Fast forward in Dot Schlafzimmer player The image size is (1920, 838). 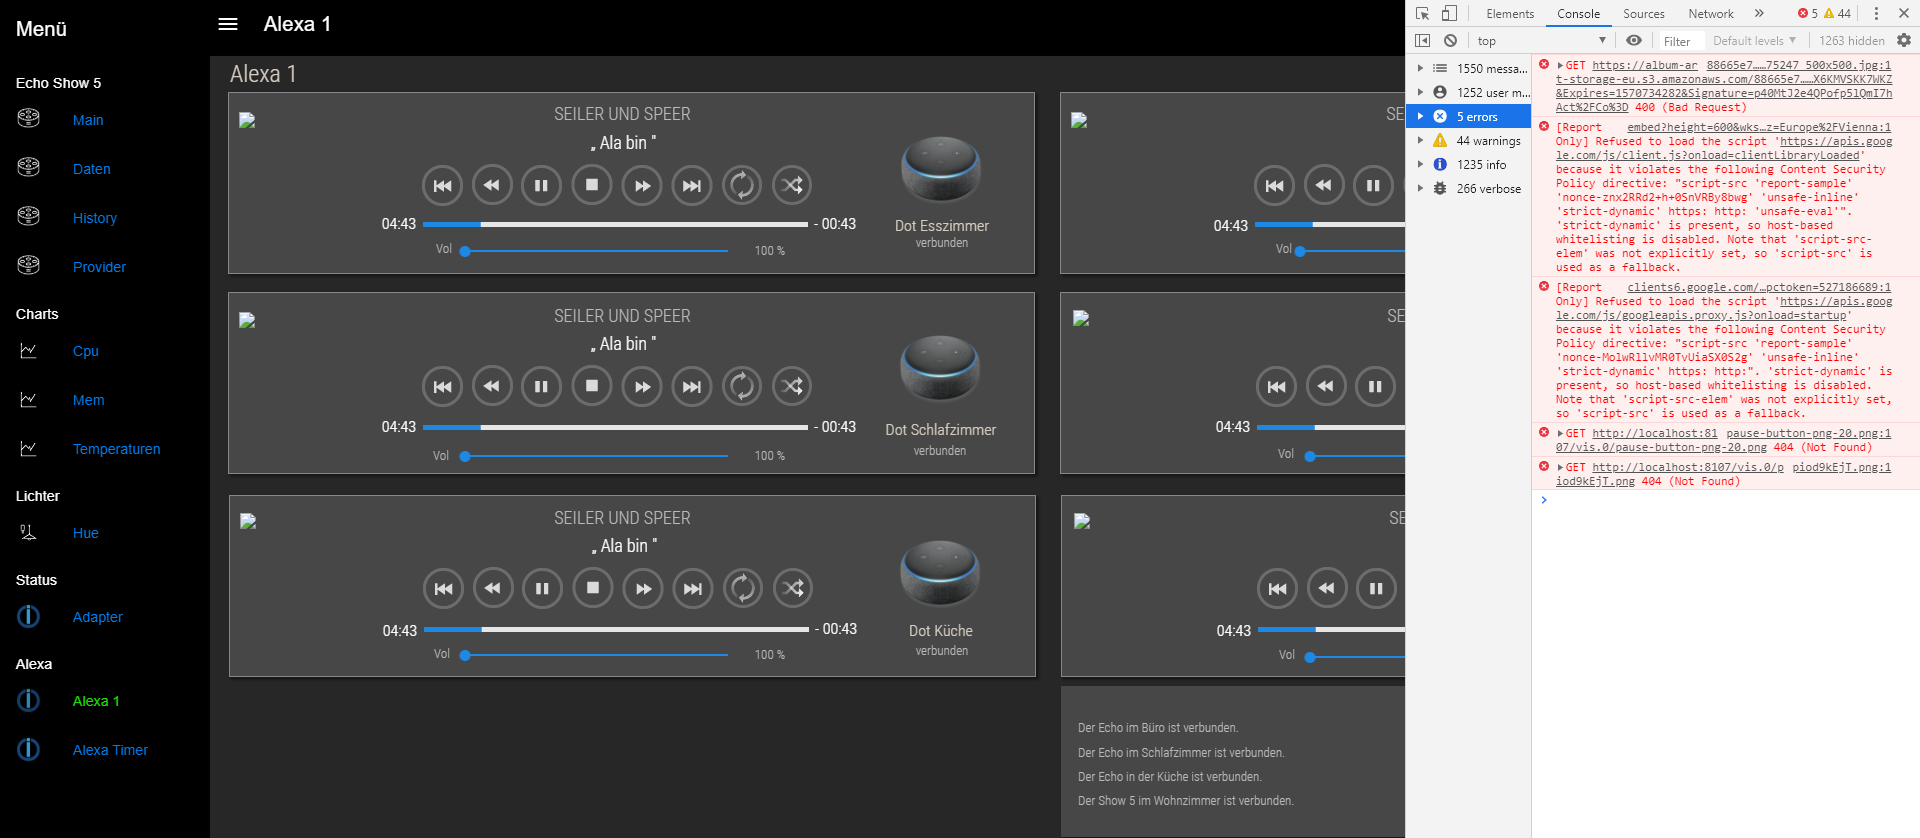pos(642,386)
